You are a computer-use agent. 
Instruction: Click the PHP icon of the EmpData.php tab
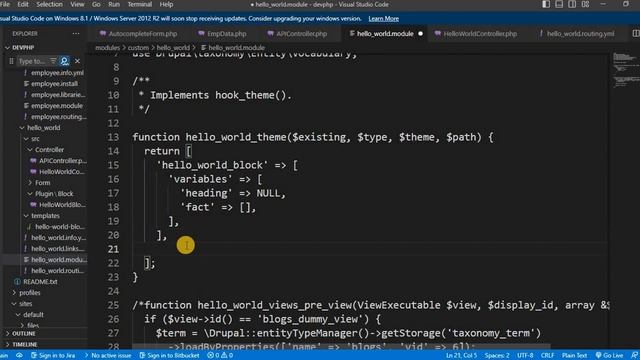201,33
